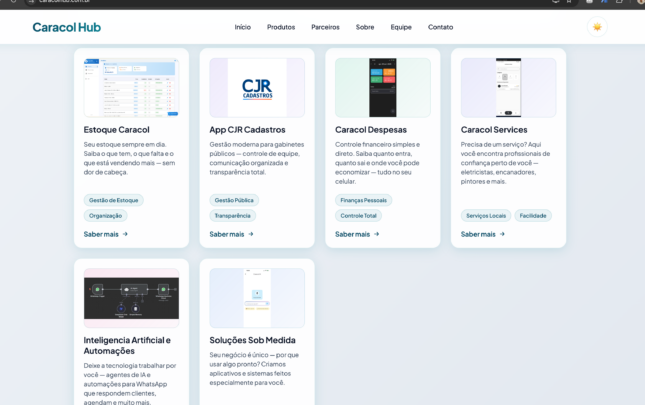Click the Finanças Pessoais tag
Screen dimensions: 645x405
click(364, 200)
